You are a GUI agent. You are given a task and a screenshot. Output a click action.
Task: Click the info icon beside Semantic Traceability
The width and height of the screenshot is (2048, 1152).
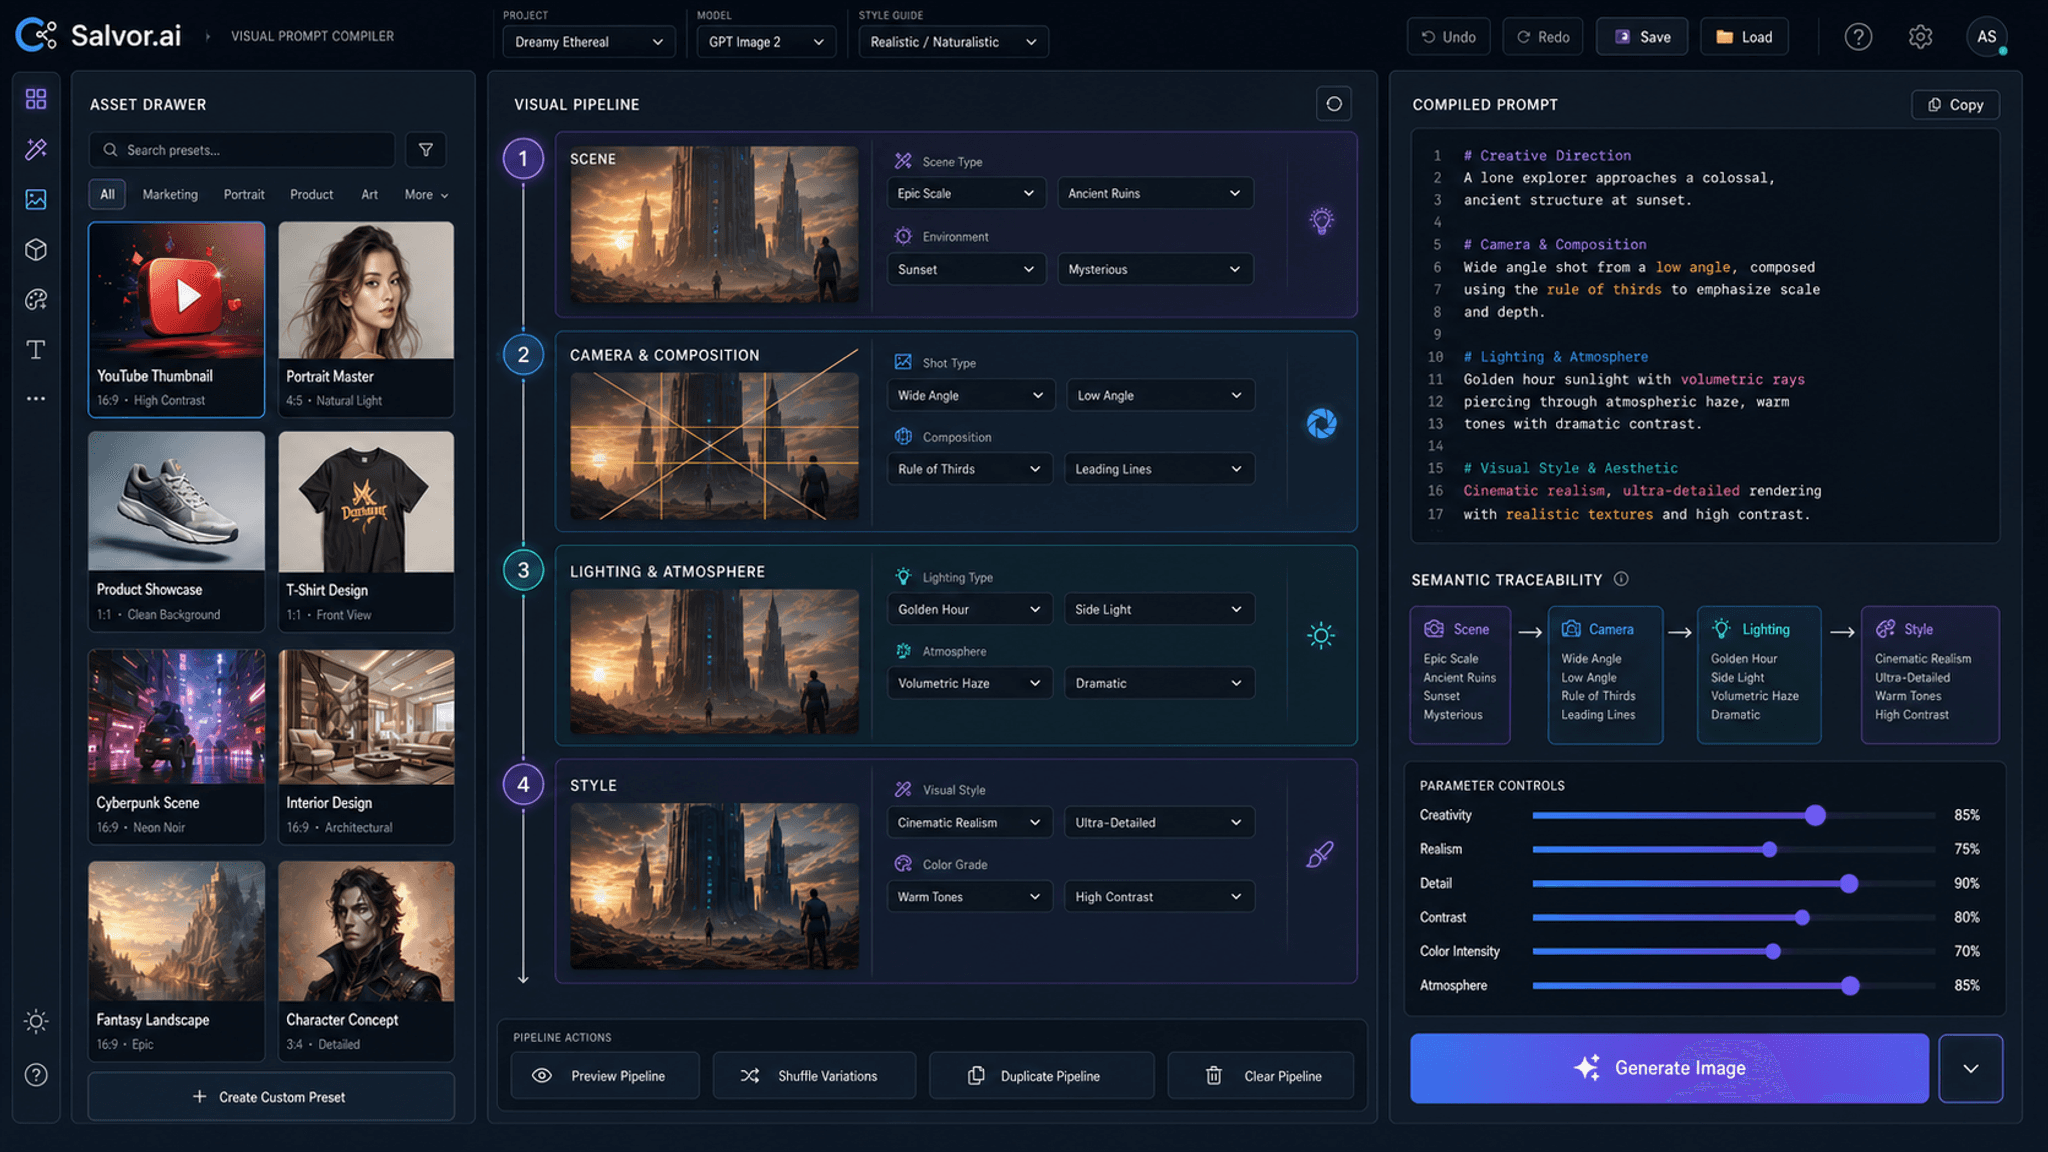[x=1621, y=579]
